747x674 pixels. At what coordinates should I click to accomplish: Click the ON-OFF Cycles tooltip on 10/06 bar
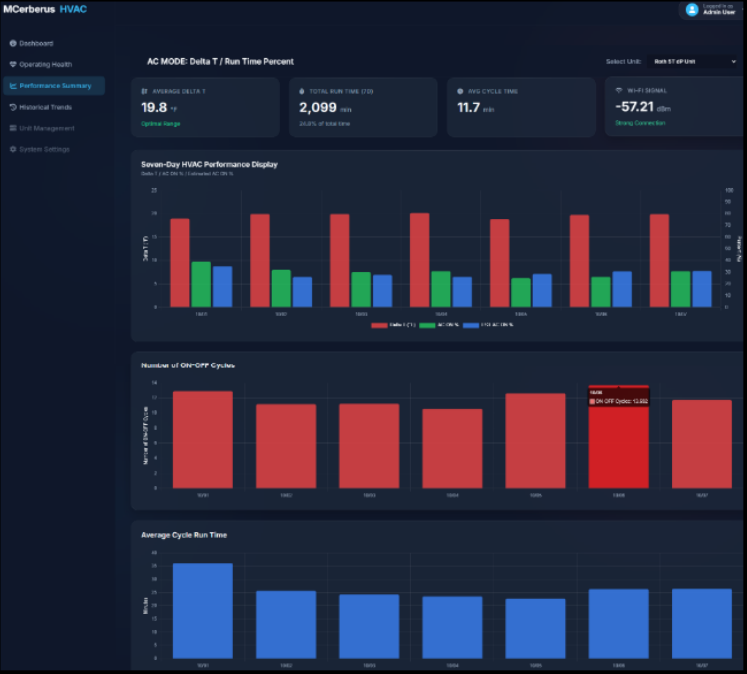(618, 397)
